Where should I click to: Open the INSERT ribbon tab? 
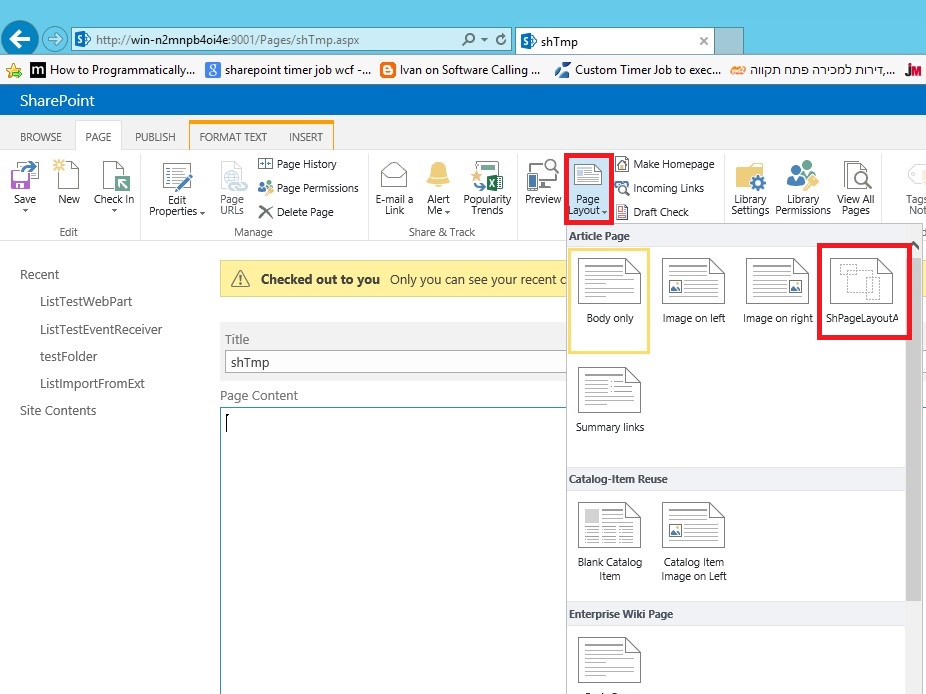point(306,137)
